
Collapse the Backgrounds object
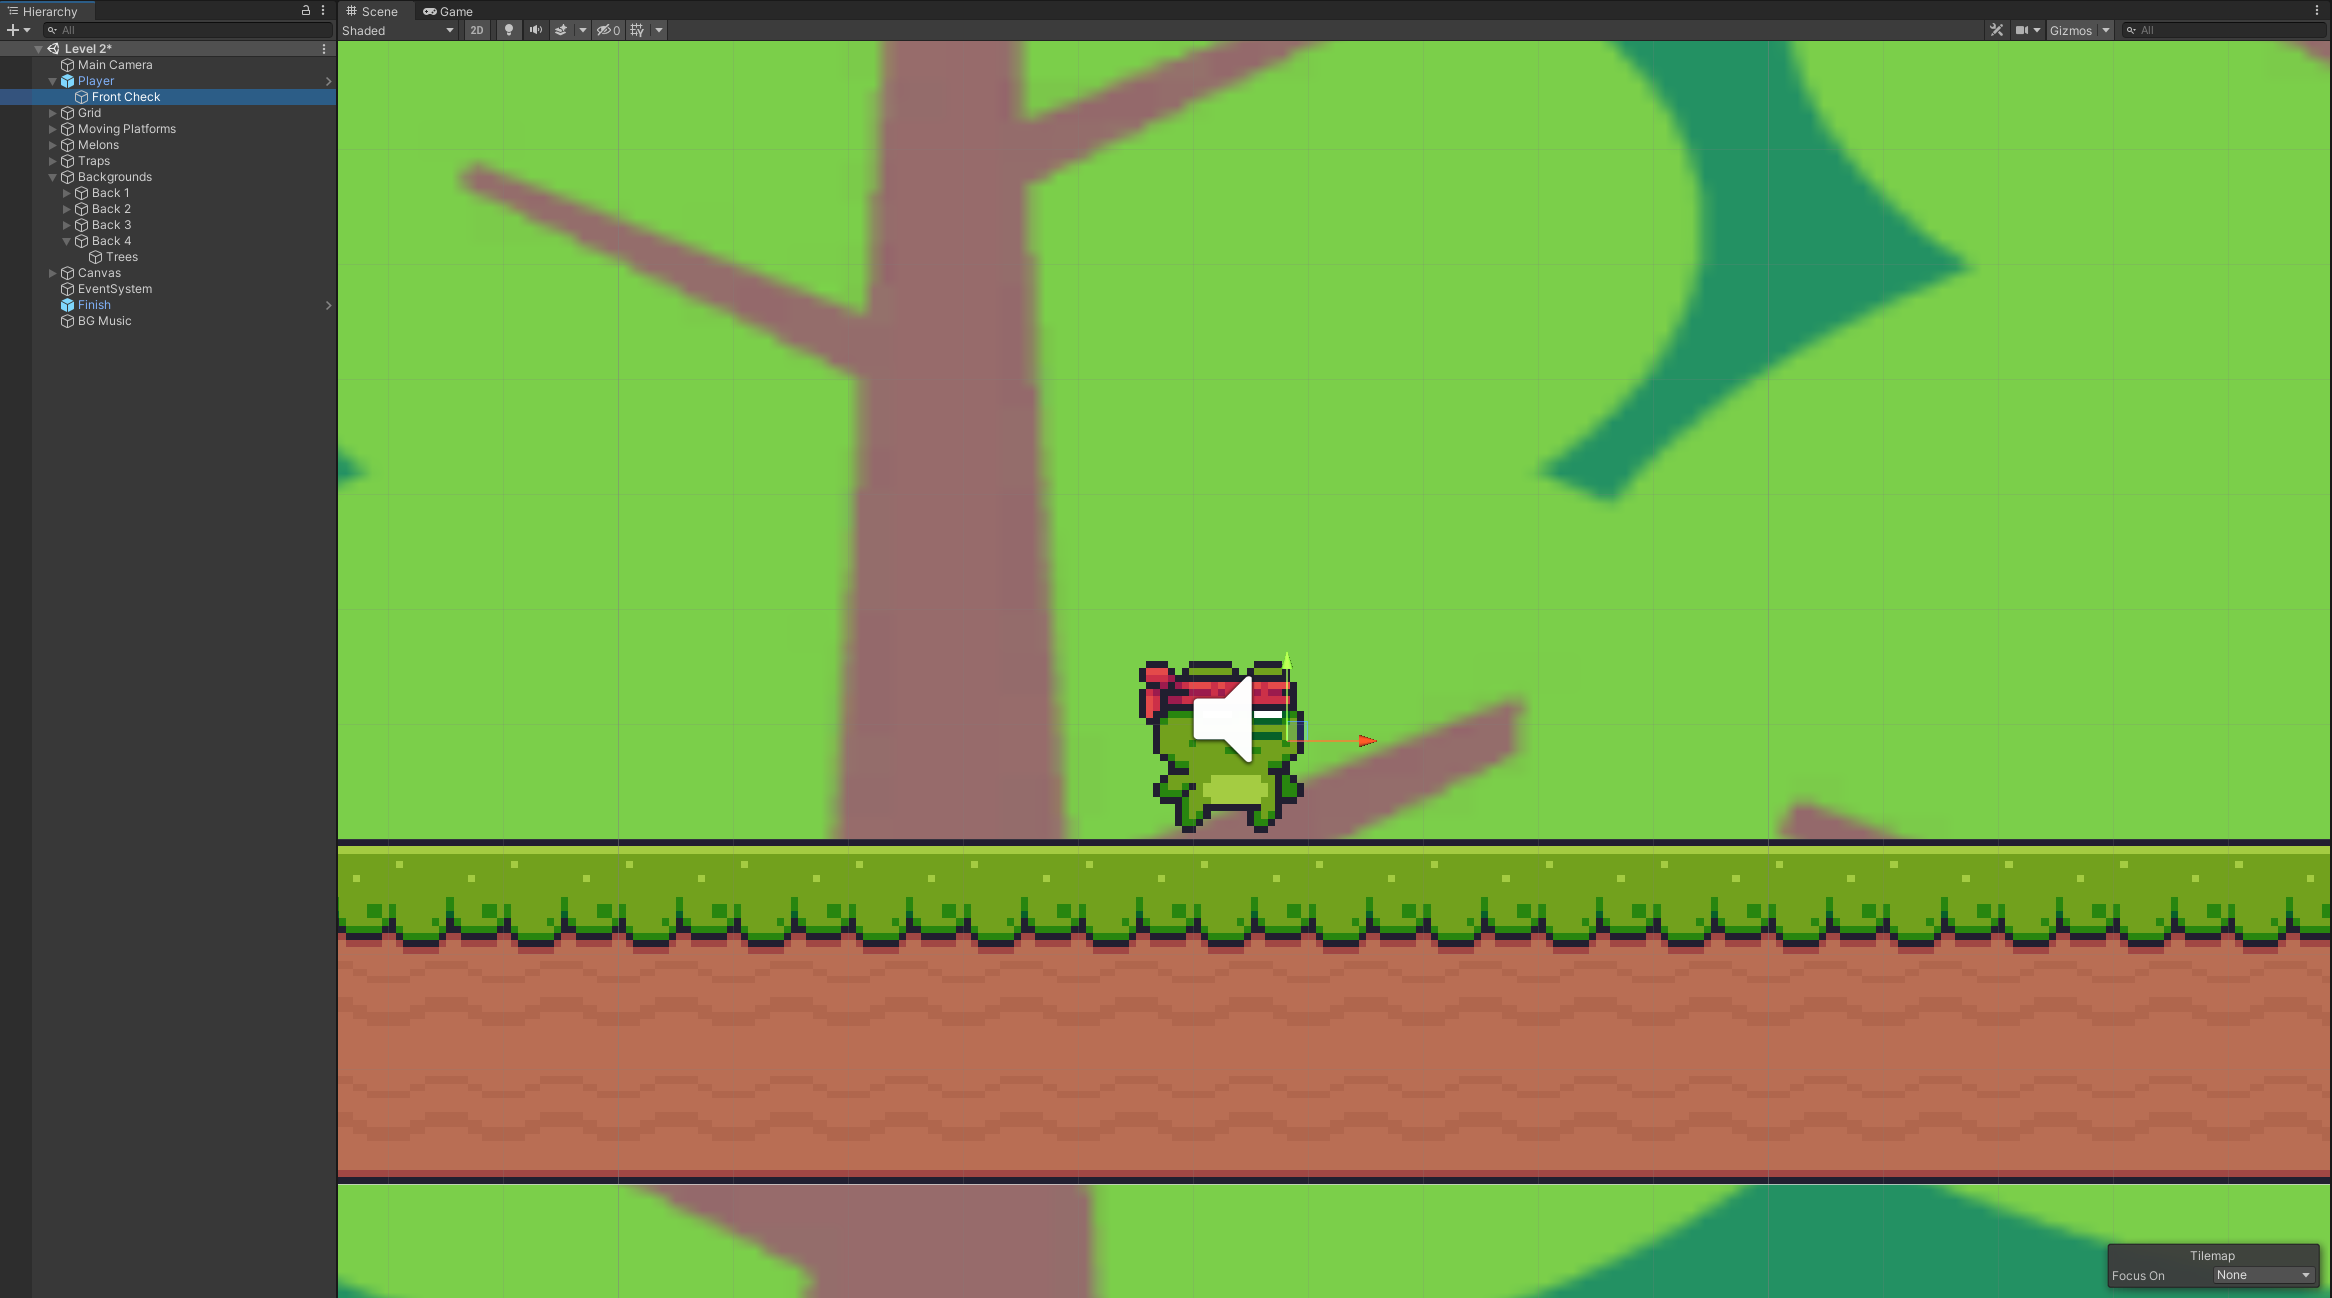pos(52,177)
